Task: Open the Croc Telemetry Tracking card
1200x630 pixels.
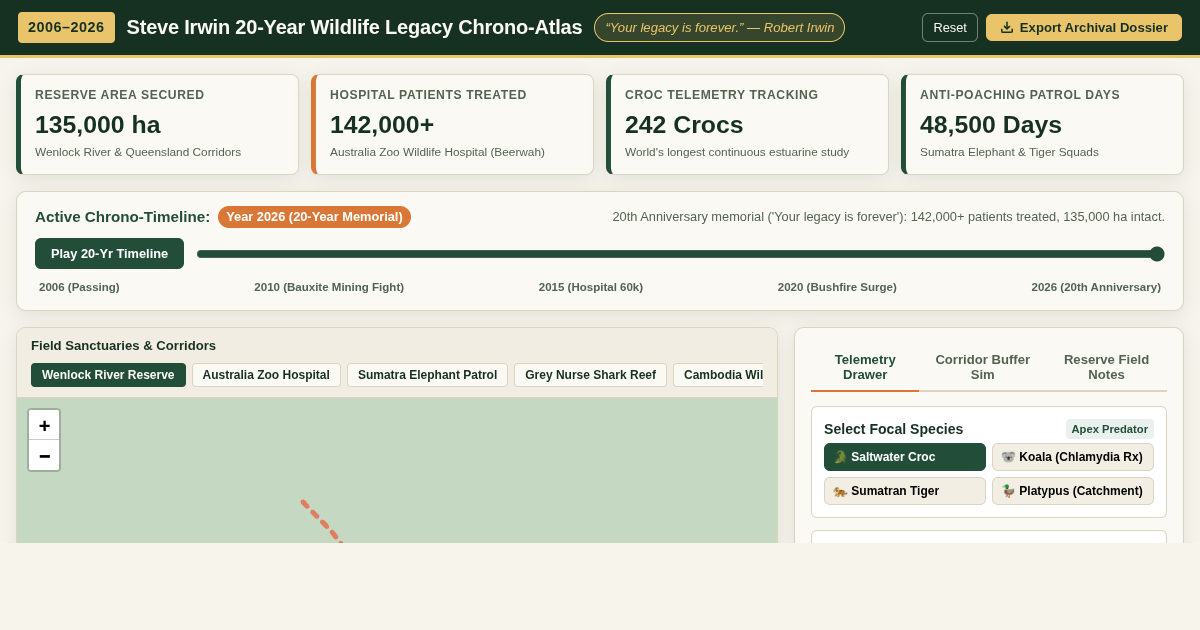Action: click(747, 125)
